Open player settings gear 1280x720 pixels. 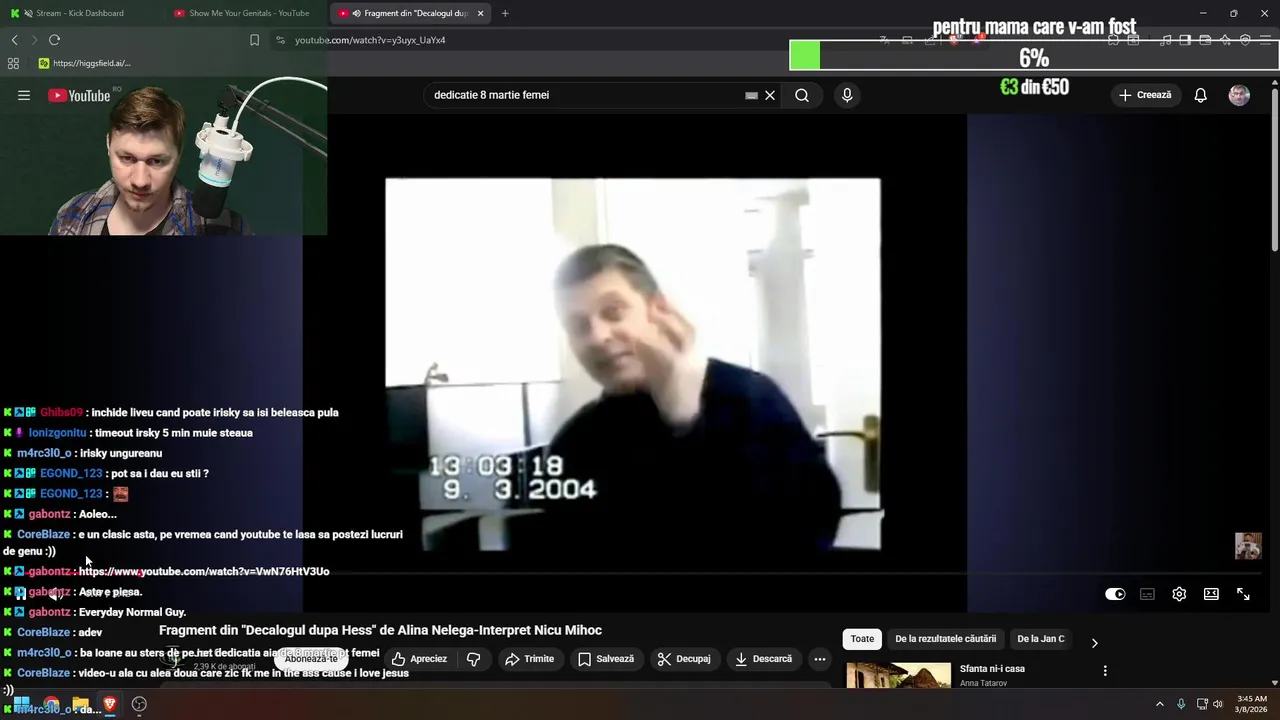[1179, 594]
